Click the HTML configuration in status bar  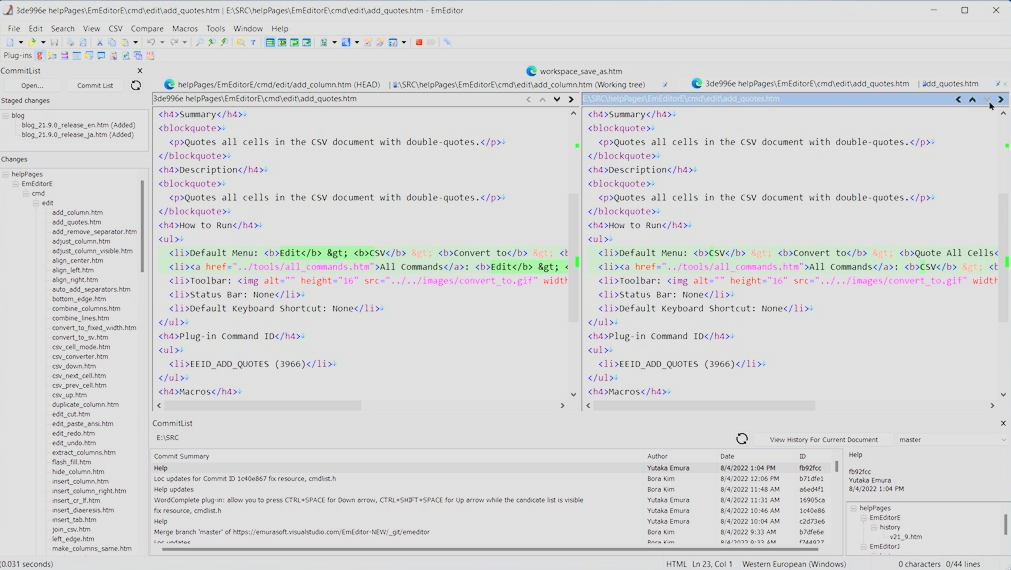[676, 564]
